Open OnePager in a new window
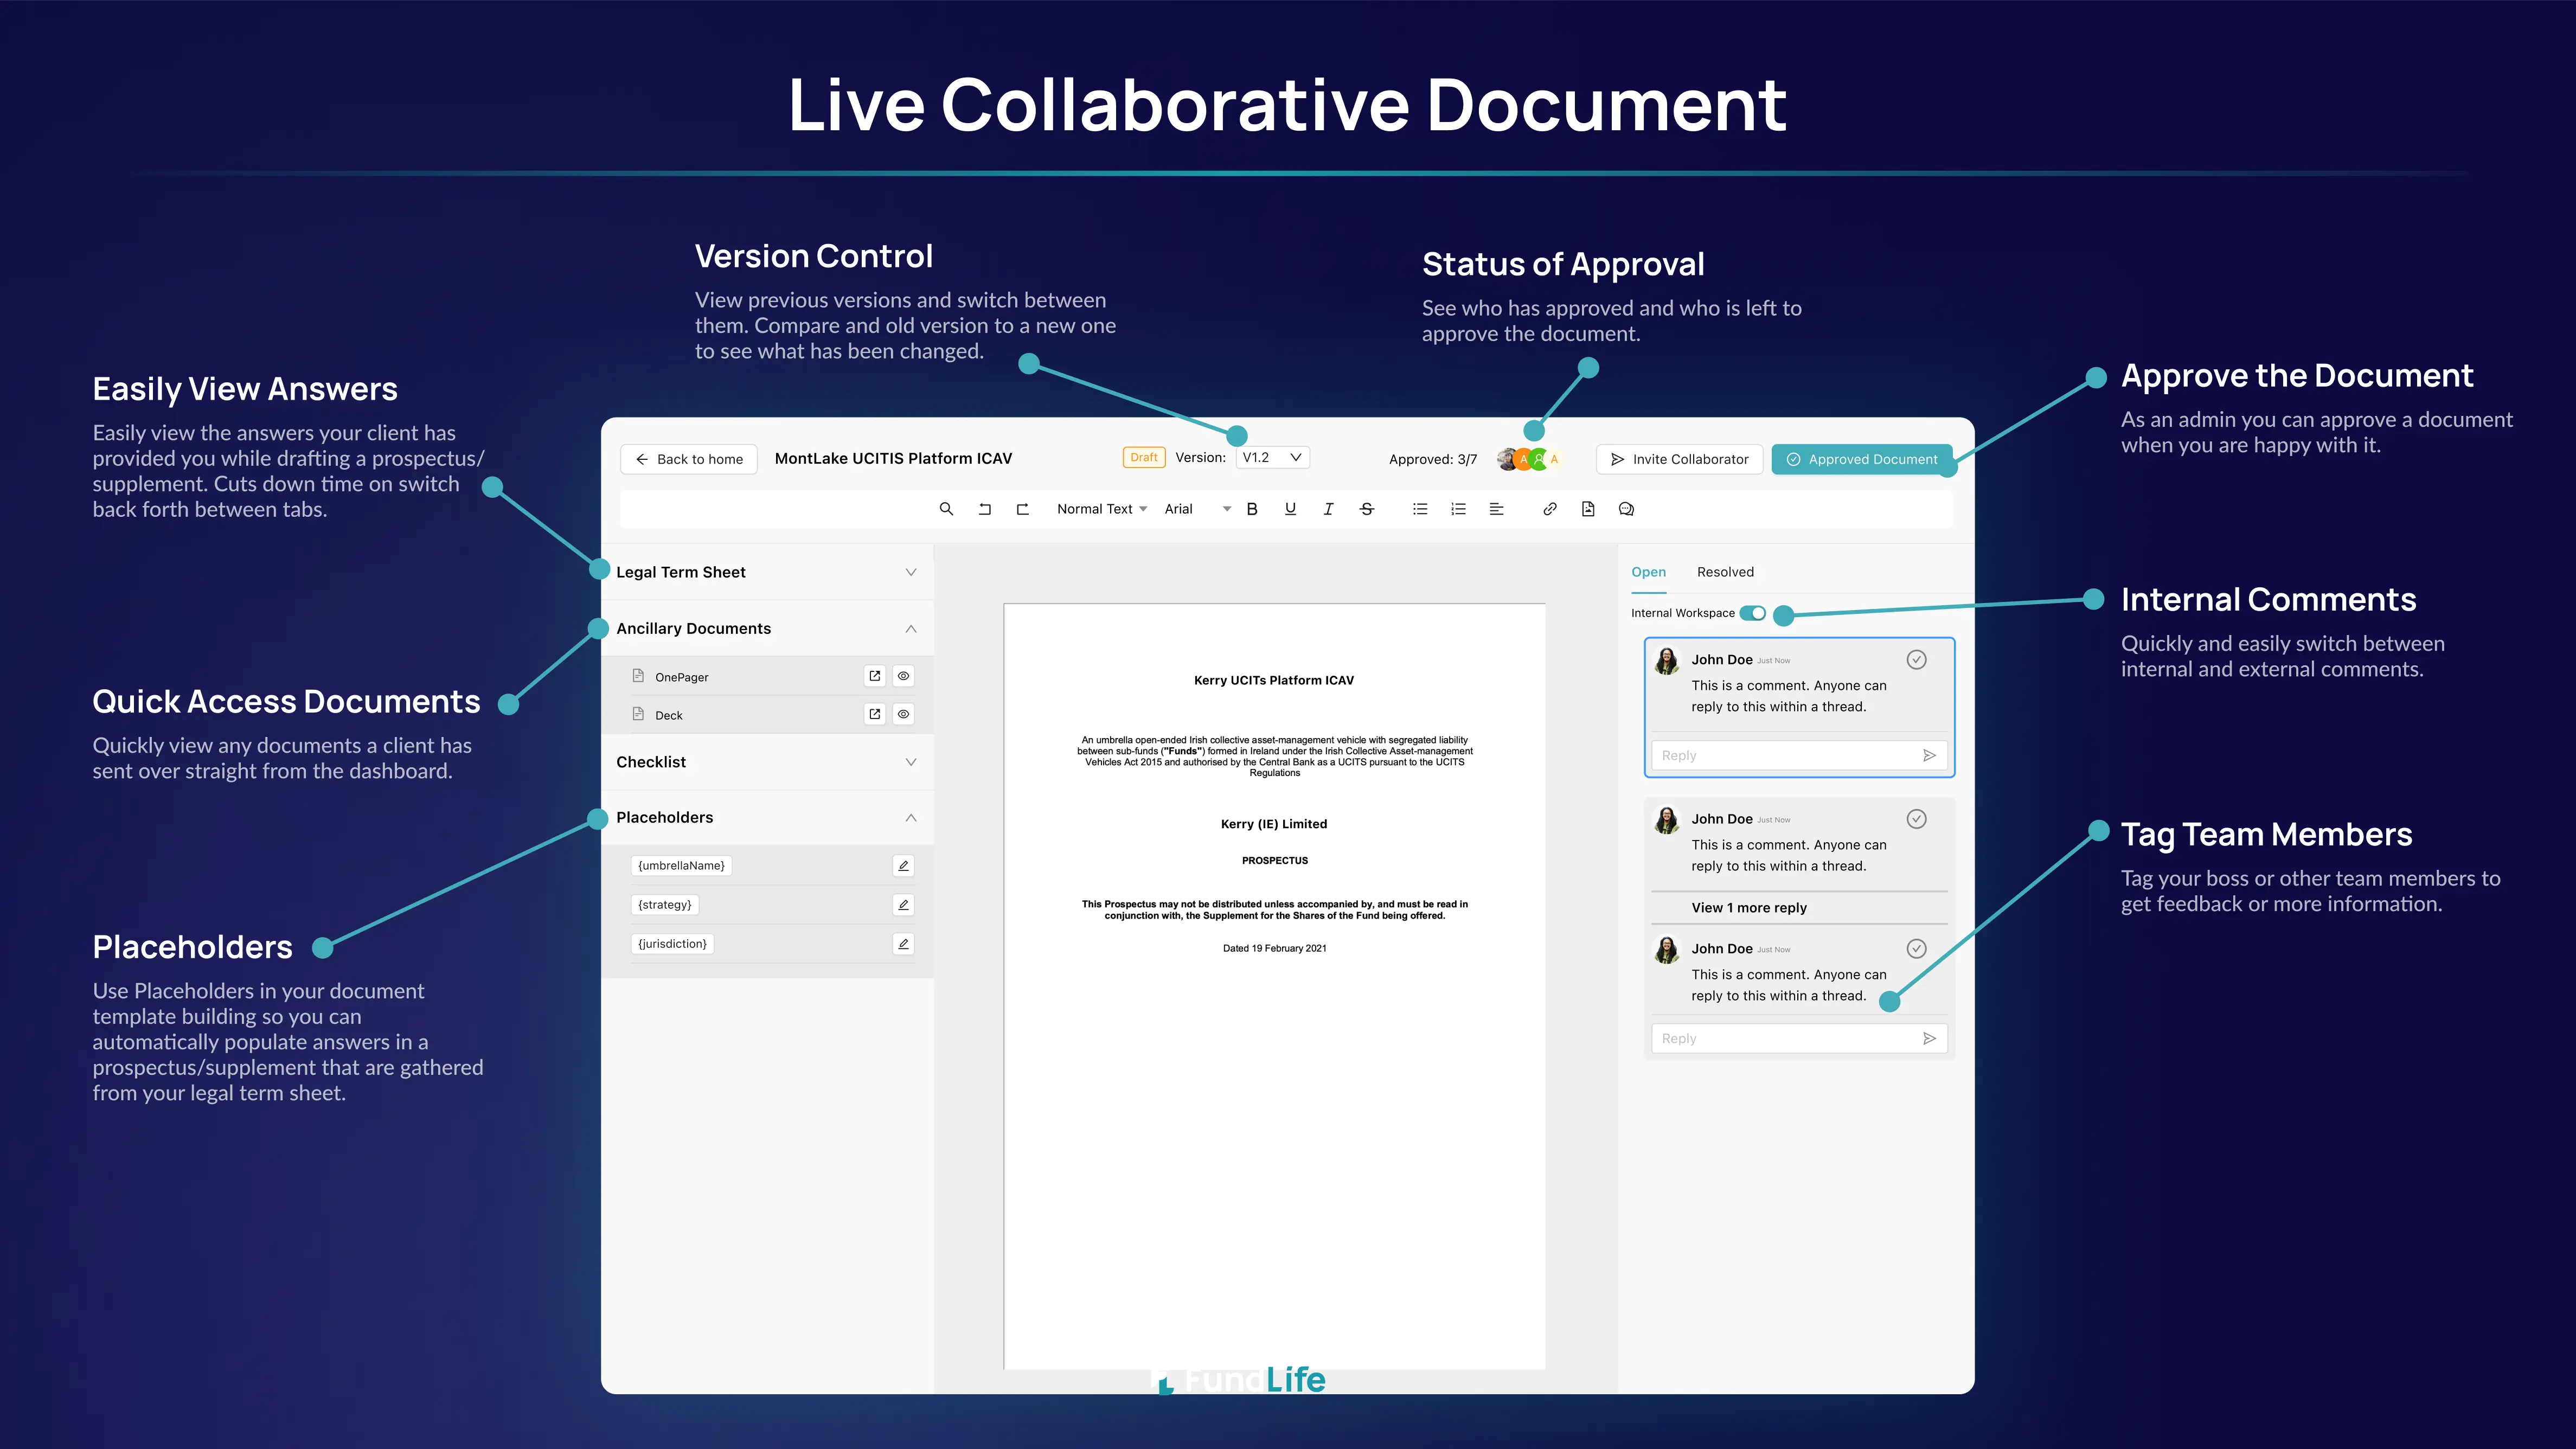2576x1449 pixels. pos(875,676)
